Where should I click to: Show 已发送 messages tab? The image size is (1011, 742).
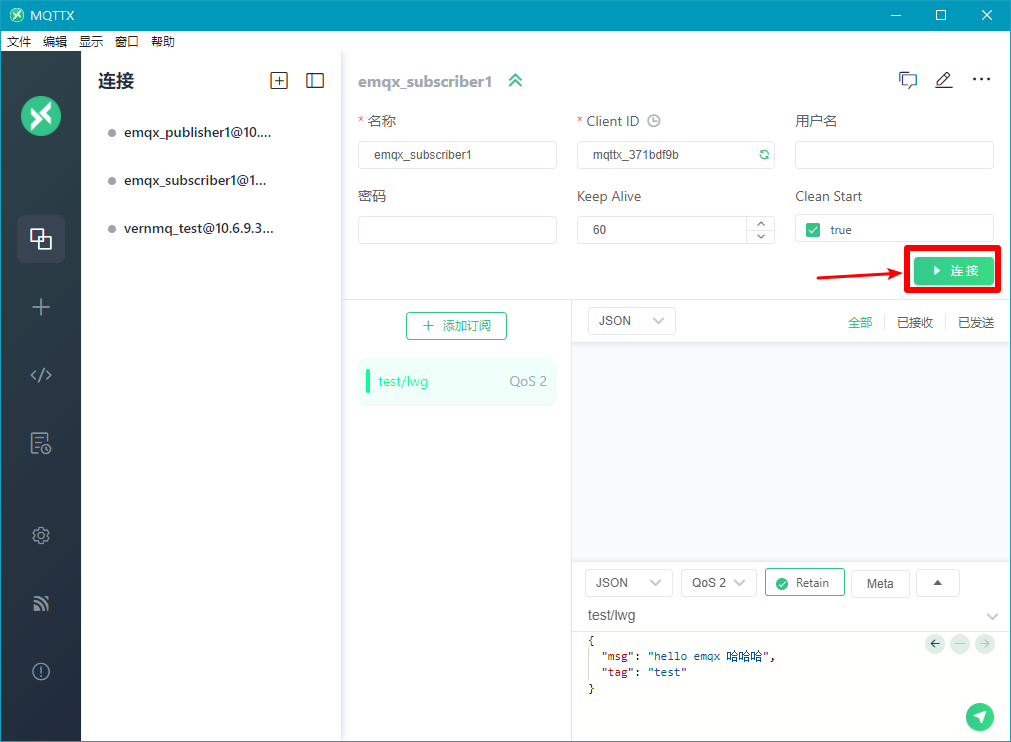pyautogui.click(x=976, y=322)
